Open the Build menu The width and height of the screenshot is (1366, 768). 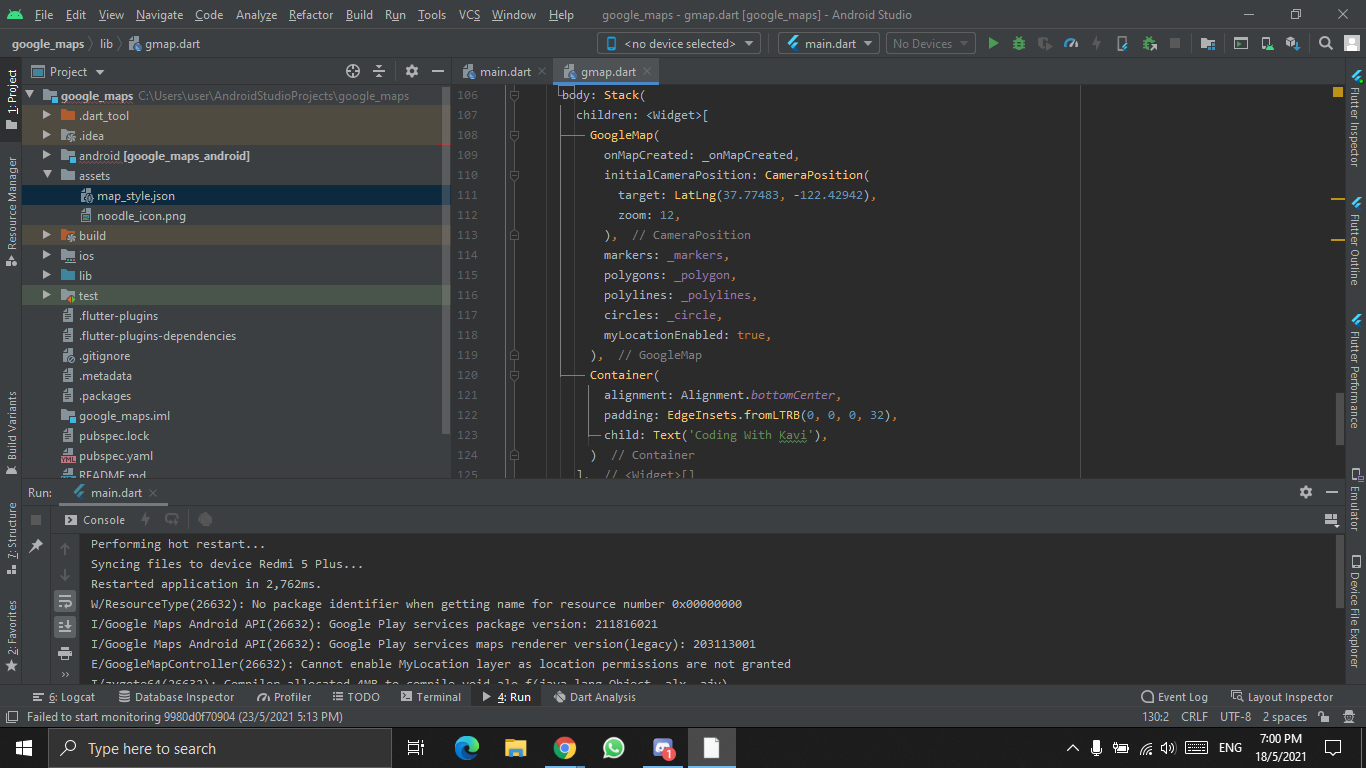tap(359, 15)
